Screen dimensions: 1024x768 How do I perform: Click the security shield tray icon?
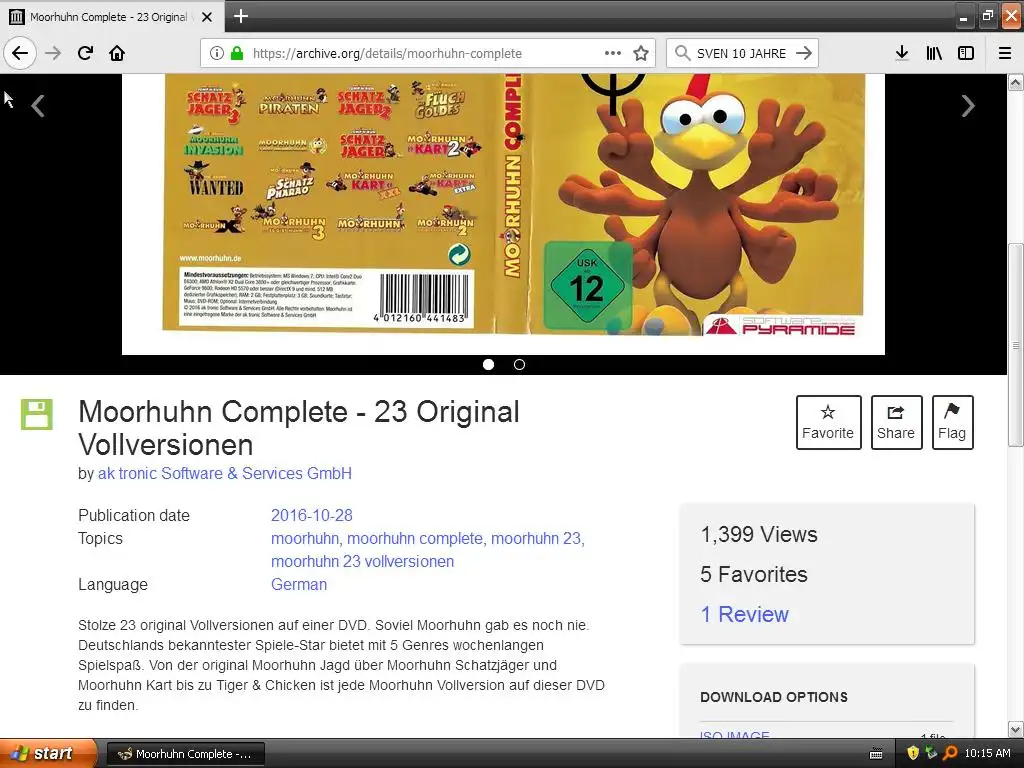tap(913, 754)
